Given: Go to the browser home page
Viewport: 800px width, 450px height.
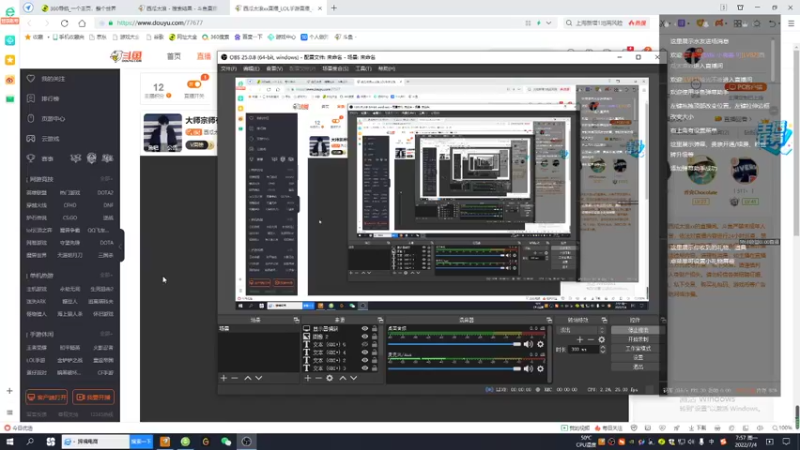Looking at the screenshot, I should pos(82,23).
